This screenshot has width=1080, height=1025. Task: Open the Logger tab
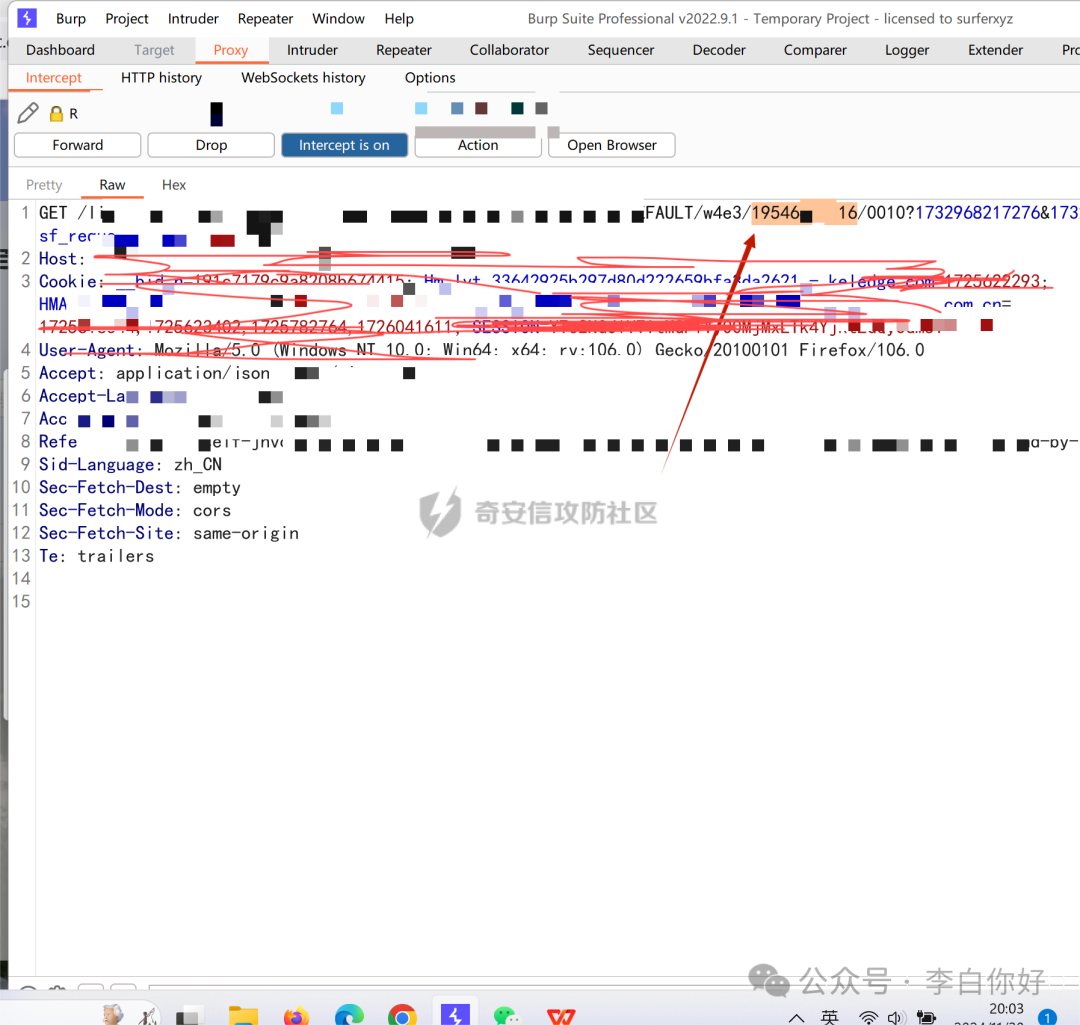coord(906,50)
